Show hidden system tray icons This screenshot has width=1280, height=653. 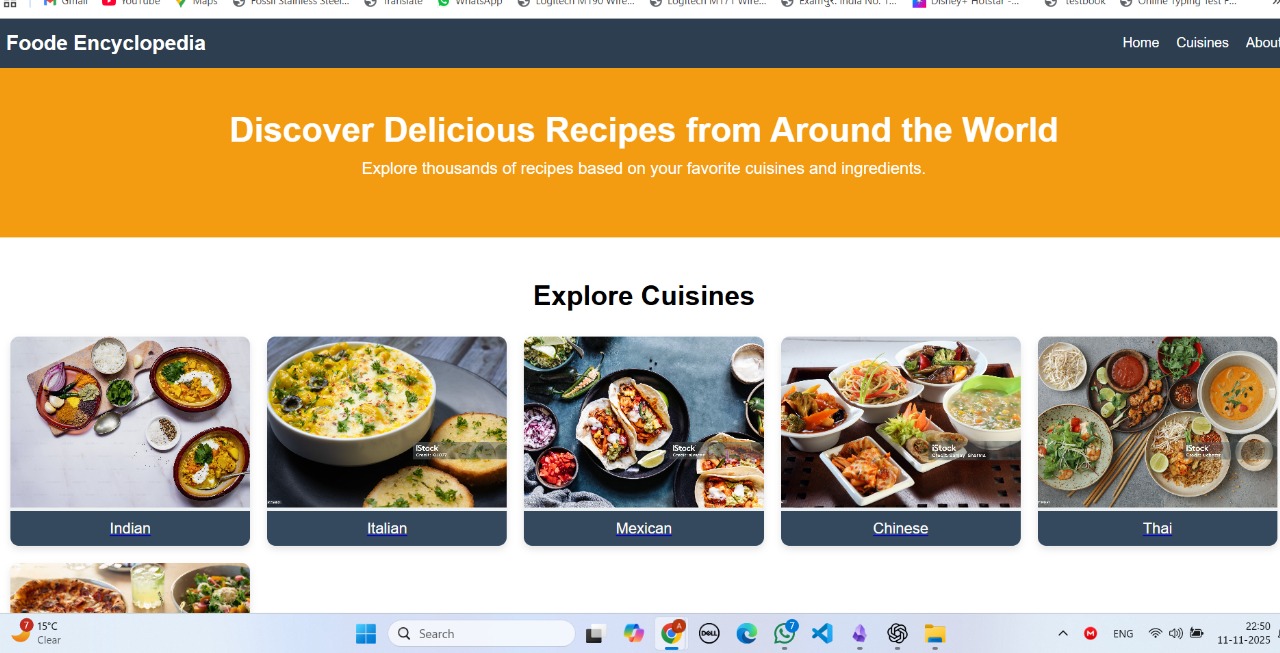point(1063,633)
